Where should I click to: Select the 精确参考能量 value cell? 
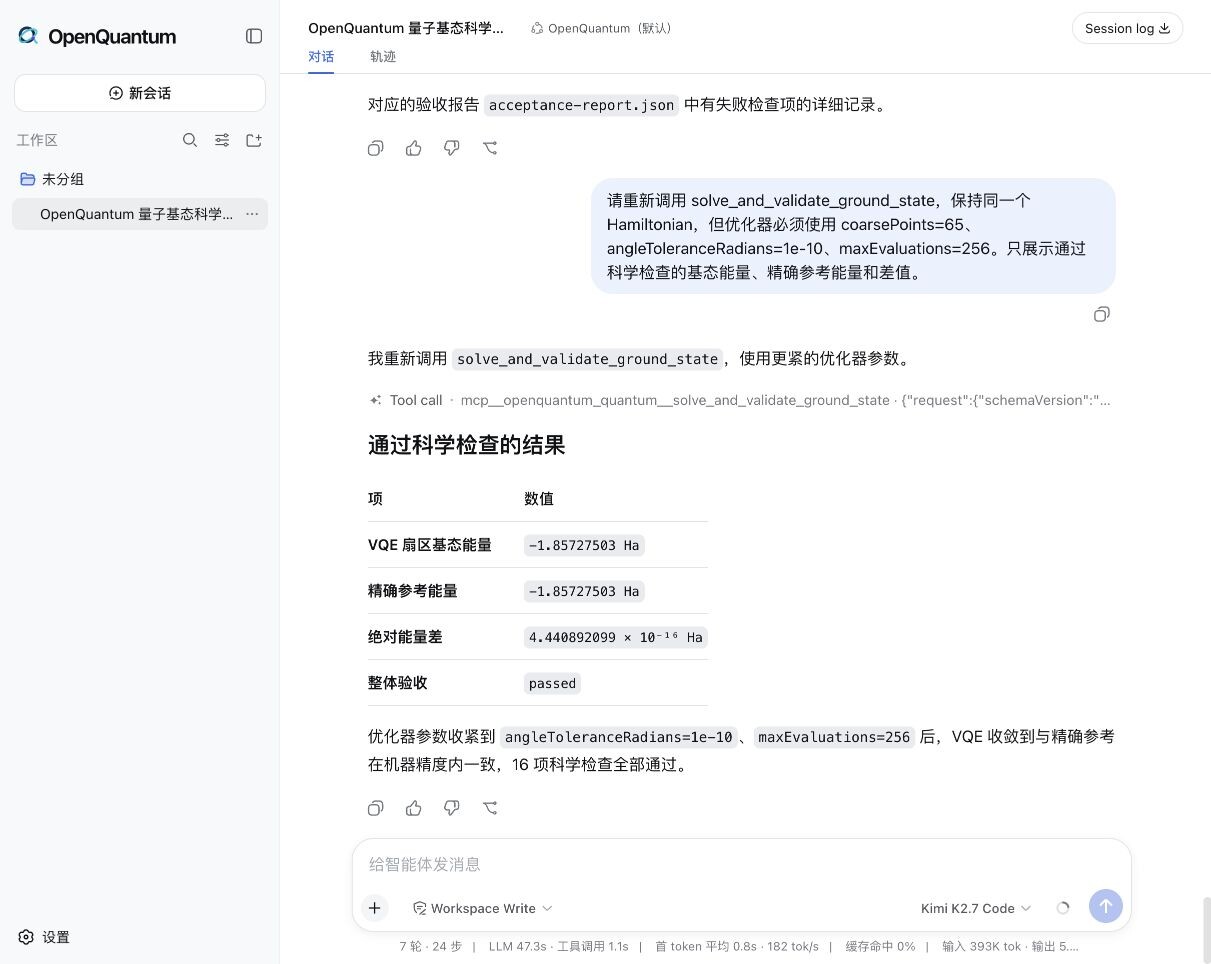point(584,591)
